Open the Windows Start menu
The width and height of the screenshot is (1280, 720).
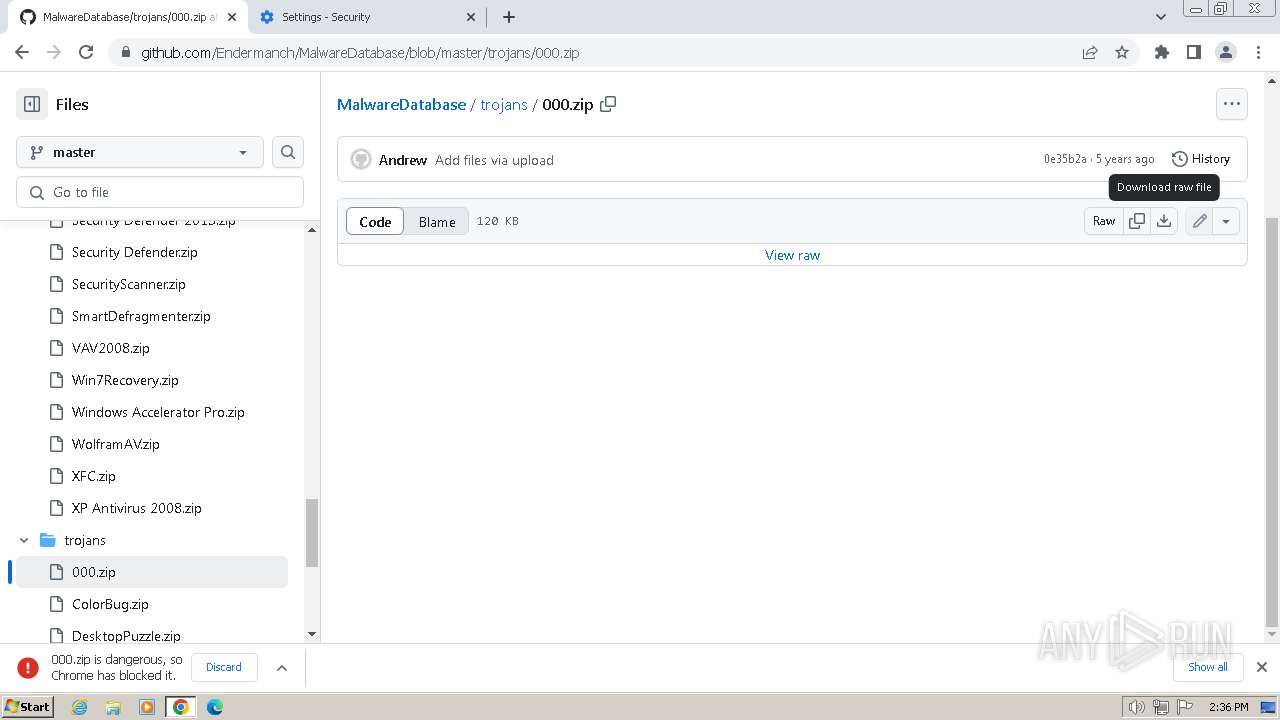[x=28, y=706]
